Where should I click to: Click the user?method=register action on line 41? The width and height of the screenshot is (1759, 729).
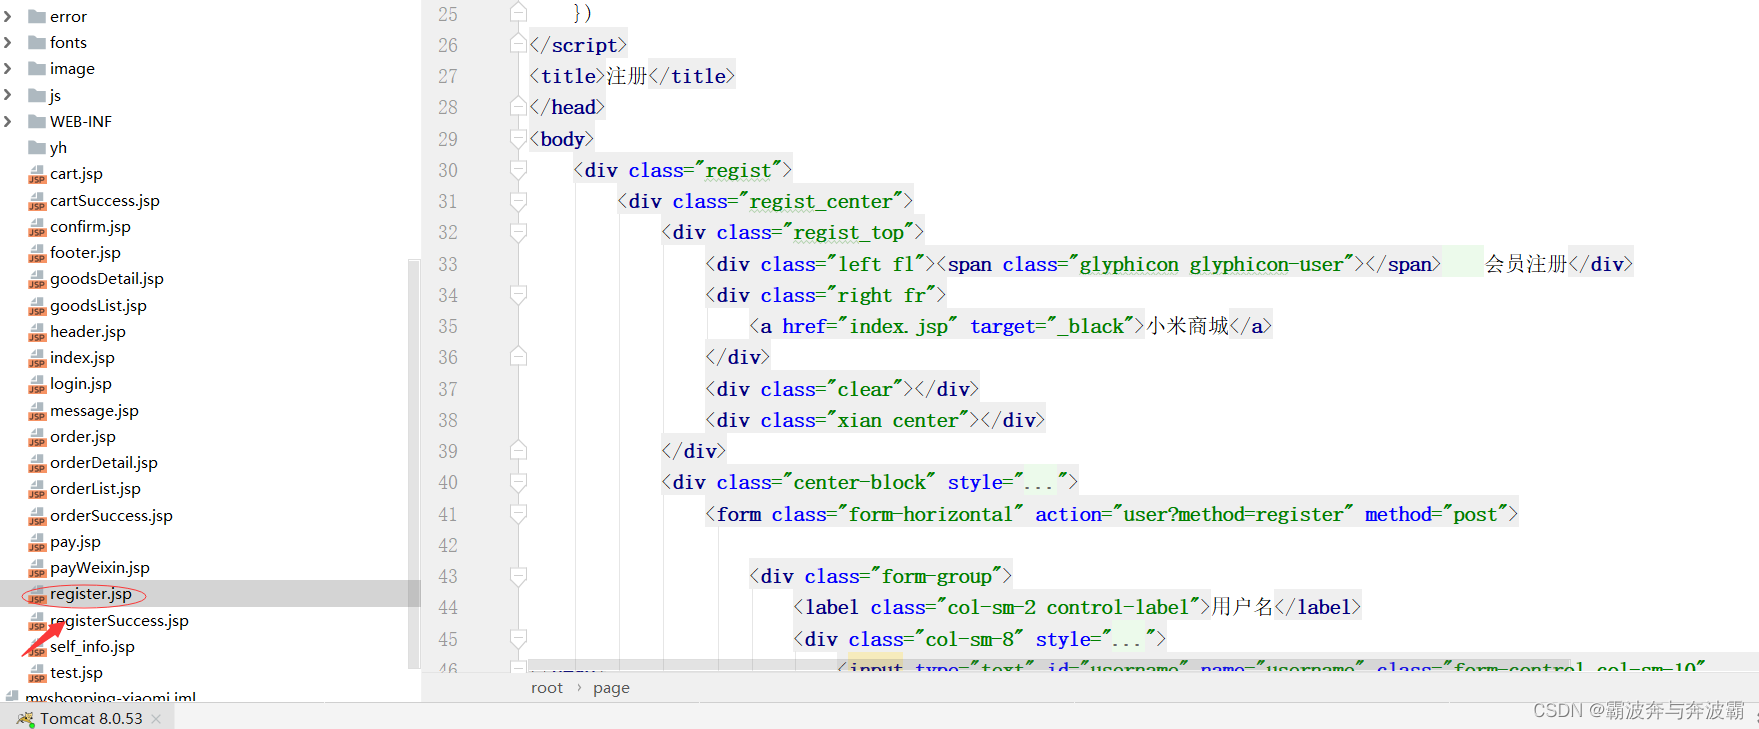[1233, 514]
